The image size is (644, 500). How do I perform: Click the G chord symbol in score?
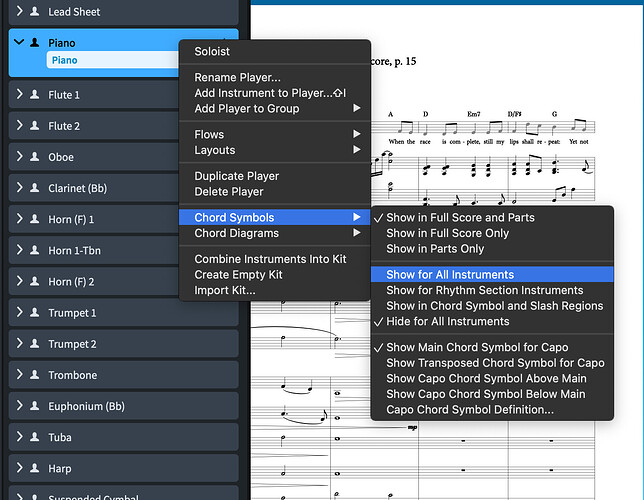click(x=554, y=114)
